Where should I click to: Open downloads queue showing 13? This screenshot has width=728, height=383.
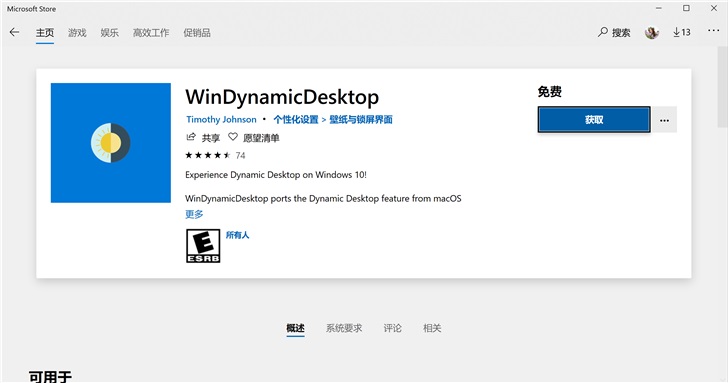click(682, 32)
